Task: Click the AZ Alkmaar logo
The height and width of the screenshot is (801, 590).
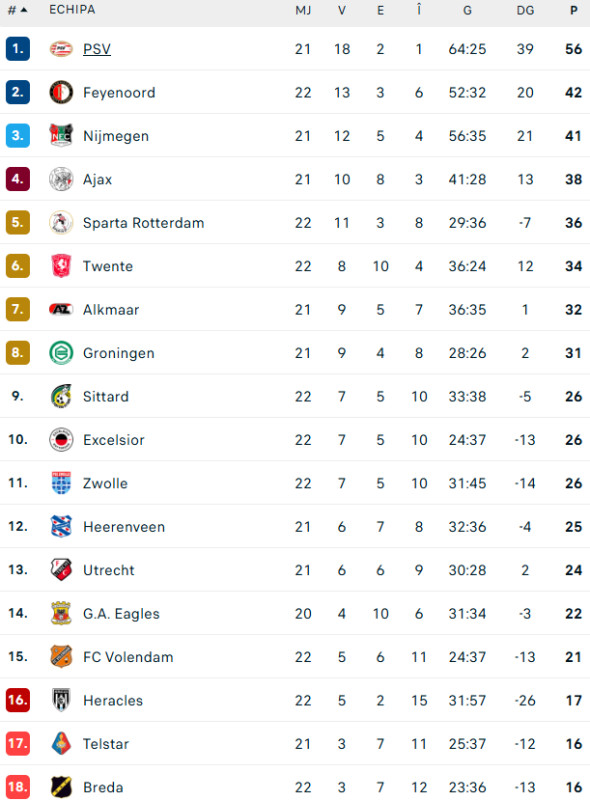Action: coord(60,310)
